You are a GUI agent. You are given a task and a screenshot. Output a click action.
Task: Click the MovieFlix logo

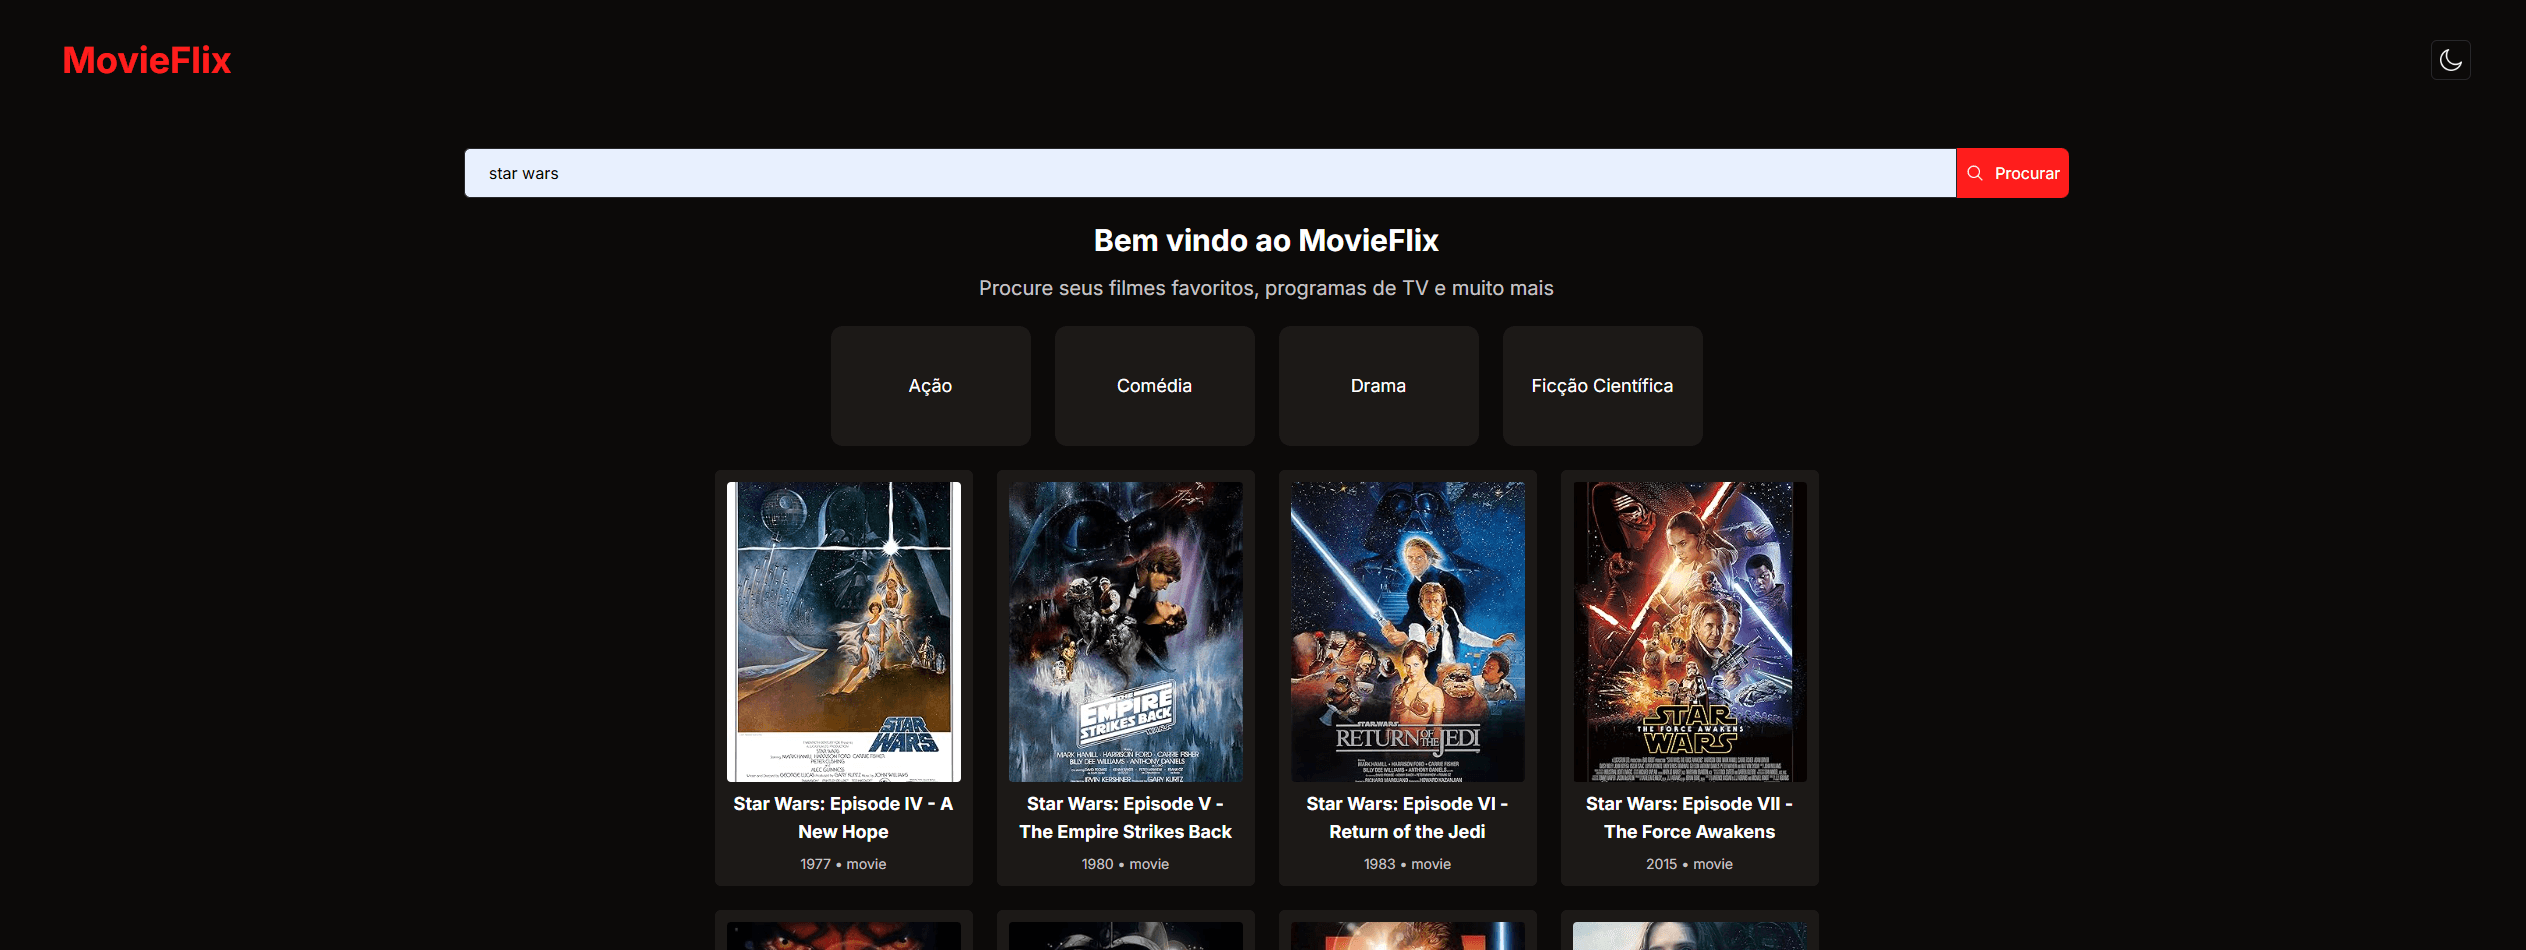pyautogui.click(x=146, y=60)
